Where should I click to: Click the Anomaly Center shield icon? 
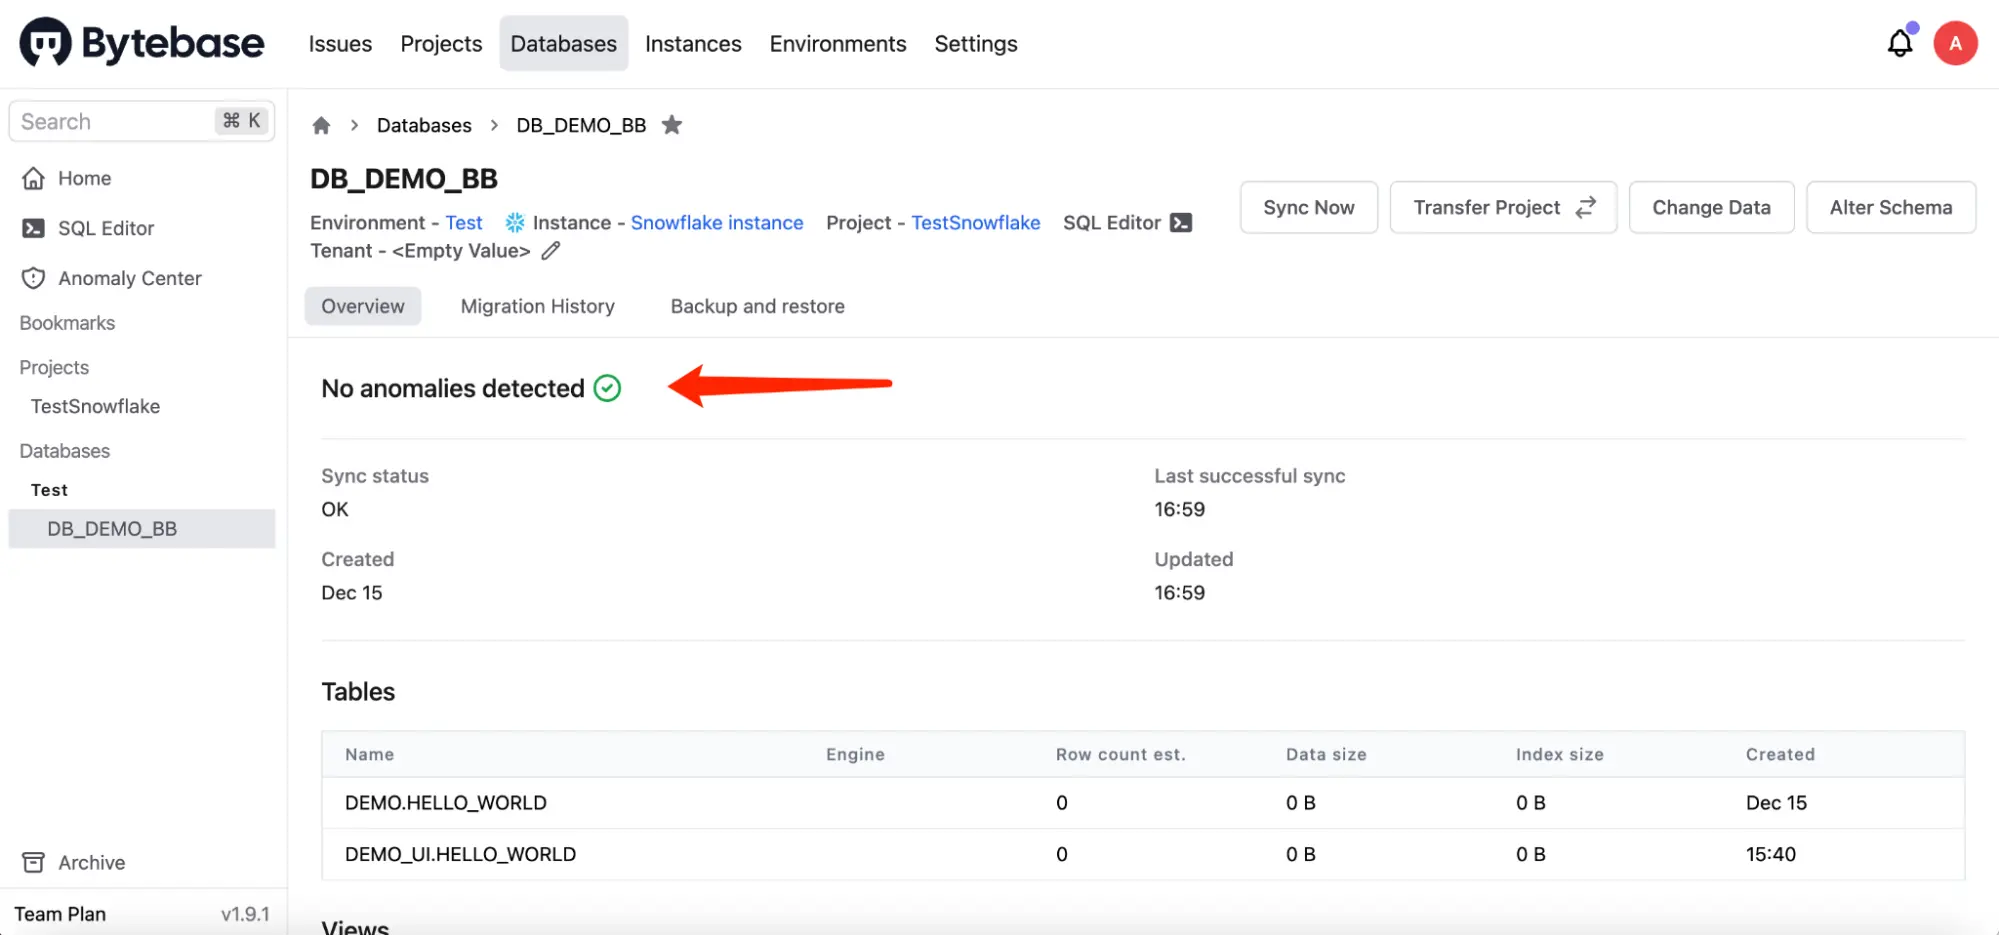pos(33,278)
